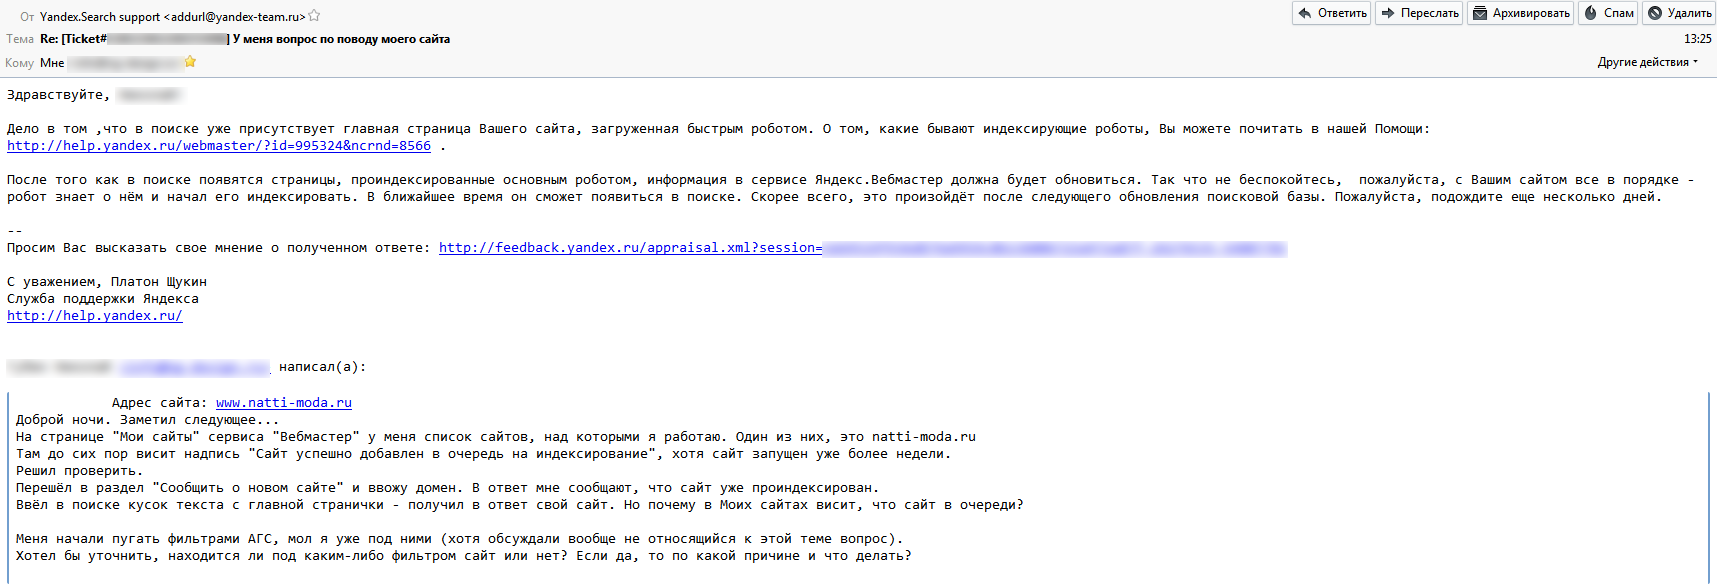Image resolution: width=1717 pixels, height=588 pixels.
Task: Click the Ответить (Reply) button
Action: click(x=1332, y=13)
